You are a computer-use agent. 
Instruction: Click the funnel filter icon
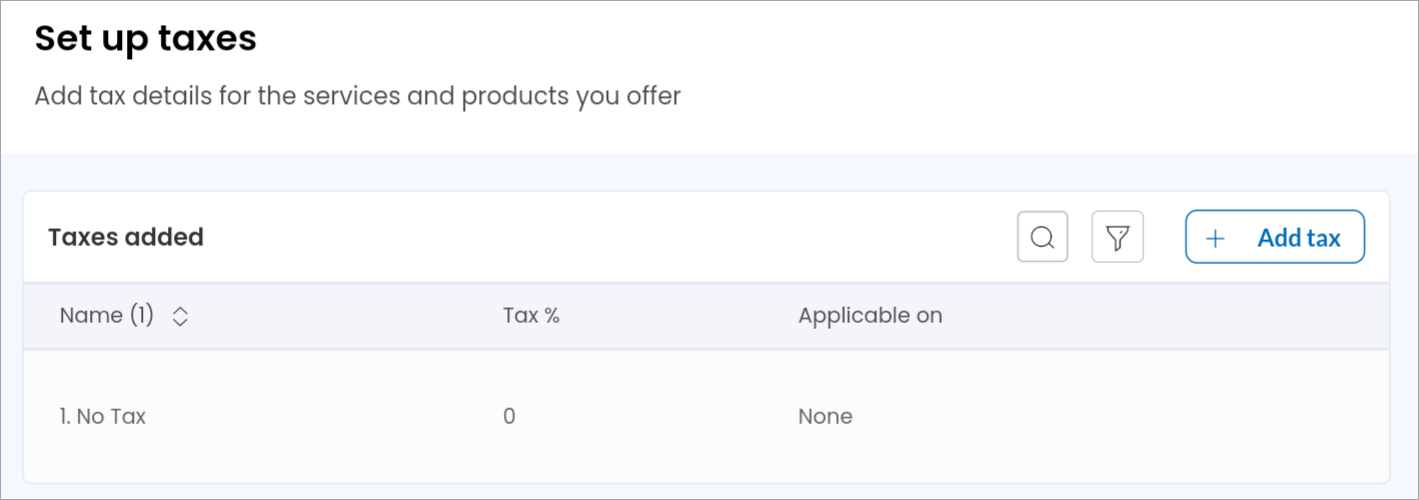(1117, 237)
